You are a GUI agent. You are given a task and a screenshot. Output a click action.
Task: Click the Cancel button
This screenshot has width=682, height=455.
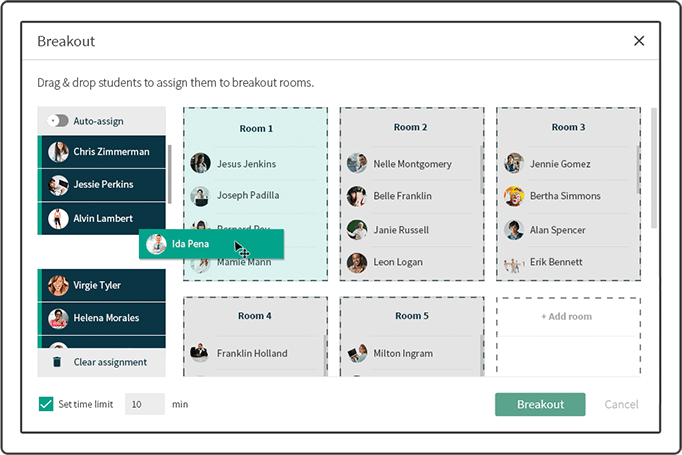pos(621,405)
